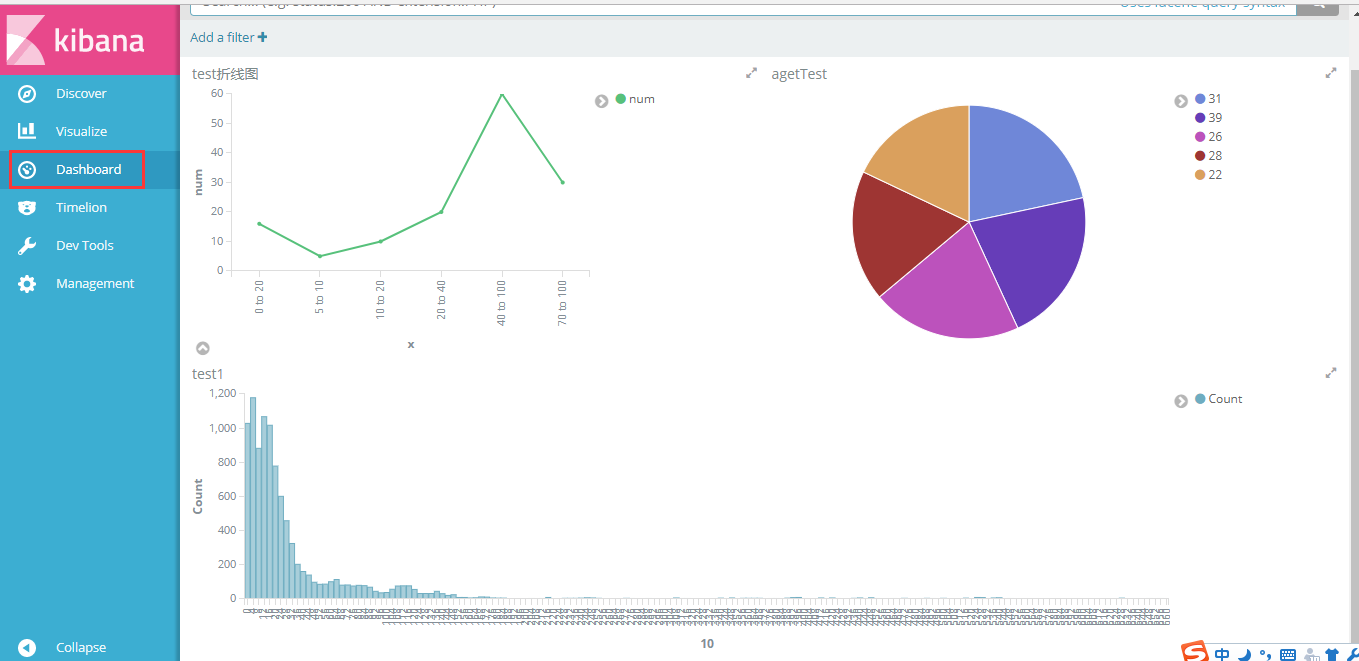Select Dashboard in the side menu
1359x661 pixels.
coord(88,169)
